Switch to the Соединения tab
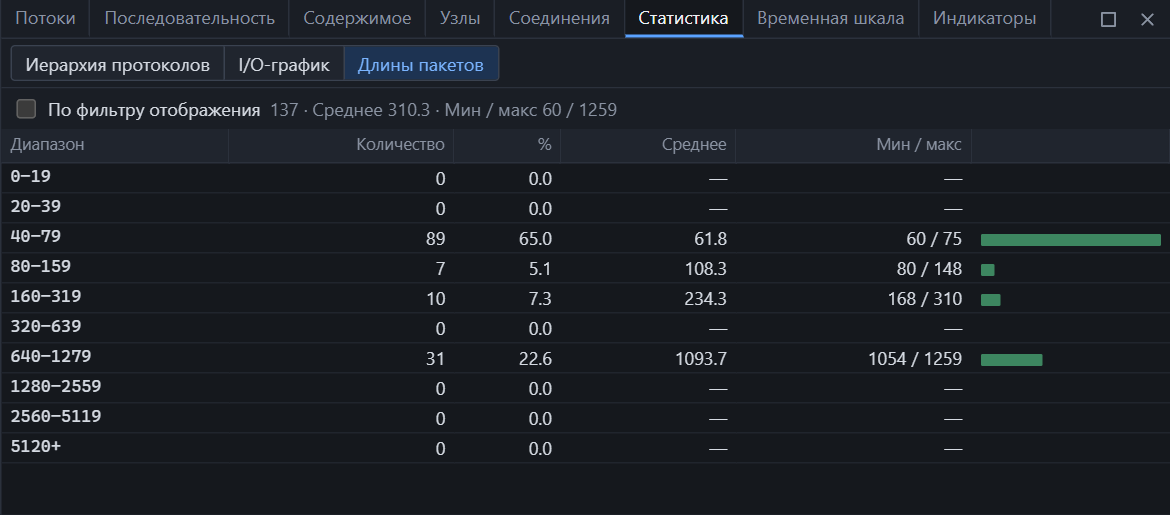This screenshot has width=1170, height=515. (560, 19)
